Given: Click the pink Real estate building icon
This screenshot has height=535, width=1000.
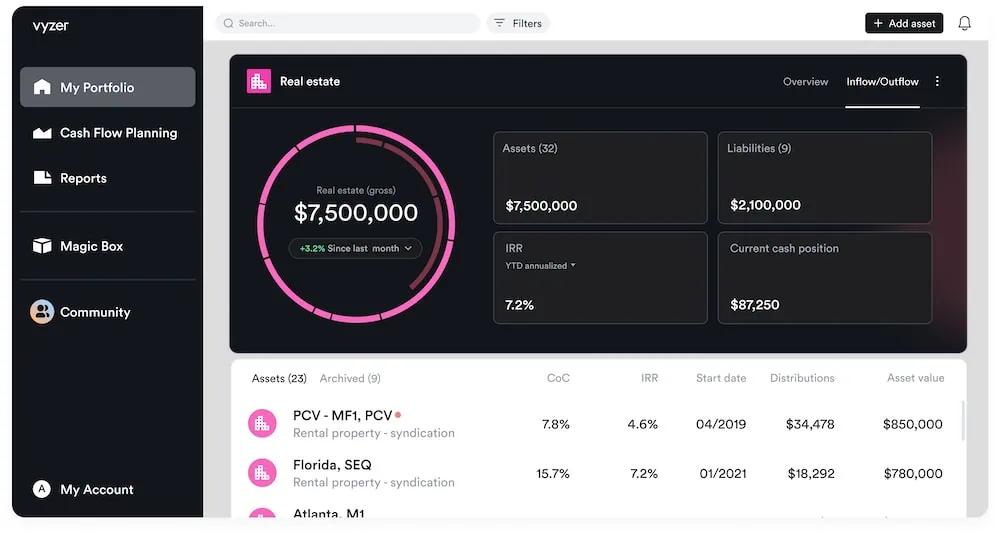Looking at the screenshot, I should (259, 82).
